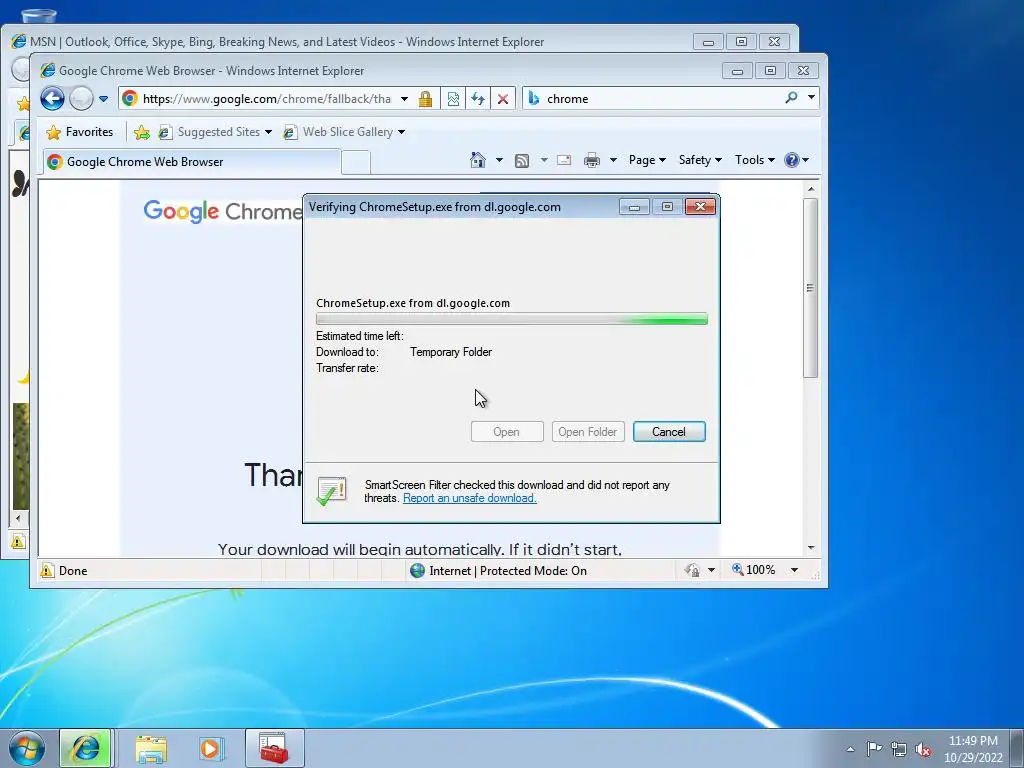Click the disabled Forward arrow button
The width and height of the screenshot is (1024, 768).
81,99
